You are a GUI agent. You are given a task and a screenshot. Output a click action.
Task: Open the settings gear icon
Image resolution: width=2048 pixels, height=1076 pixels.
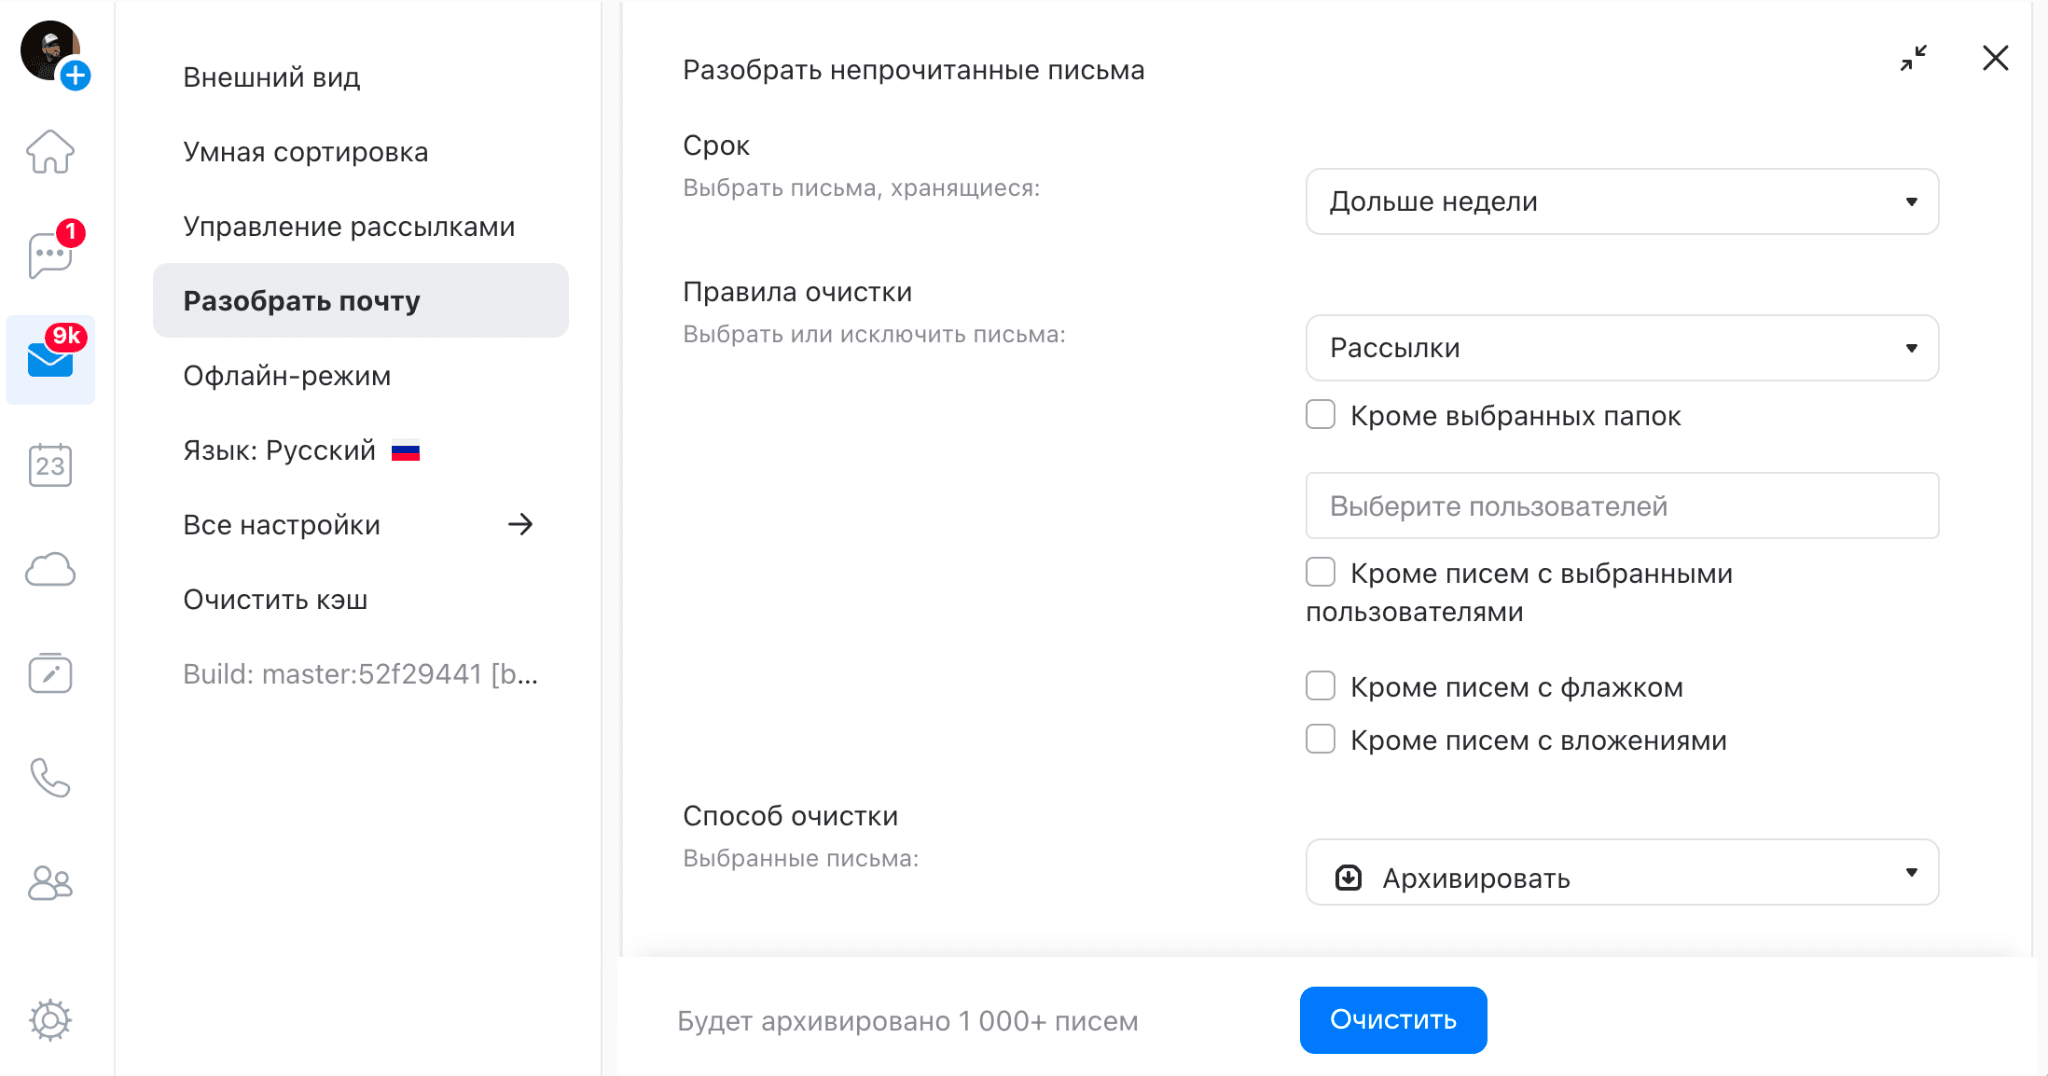[50, 1020]
